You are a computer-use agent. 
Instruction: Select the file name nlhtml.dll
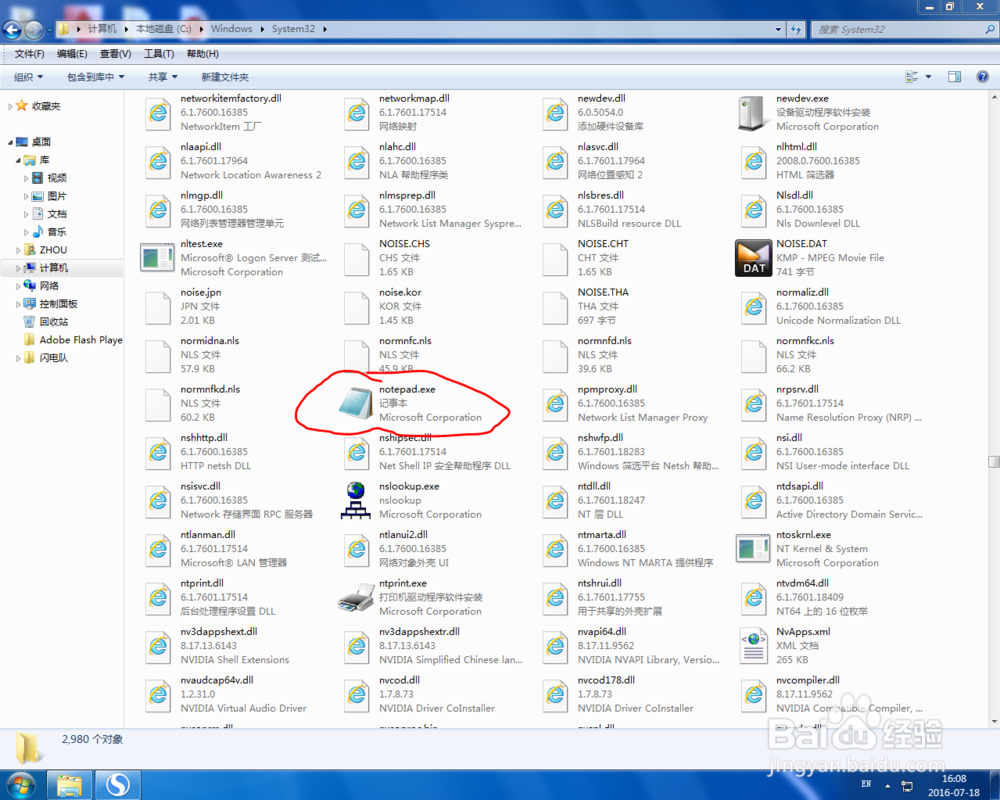click(x=796, y=147)
